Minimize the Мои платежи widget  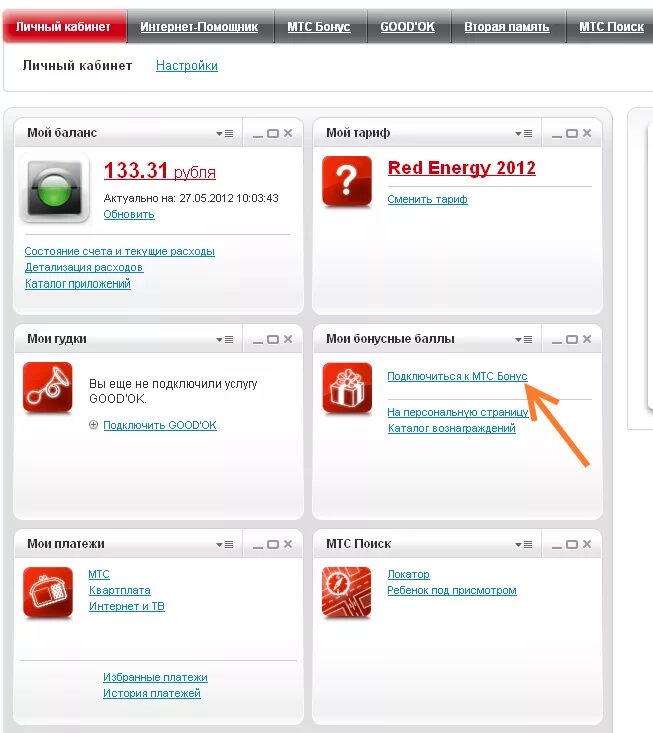pyautogui.click(x=258, y=545)
